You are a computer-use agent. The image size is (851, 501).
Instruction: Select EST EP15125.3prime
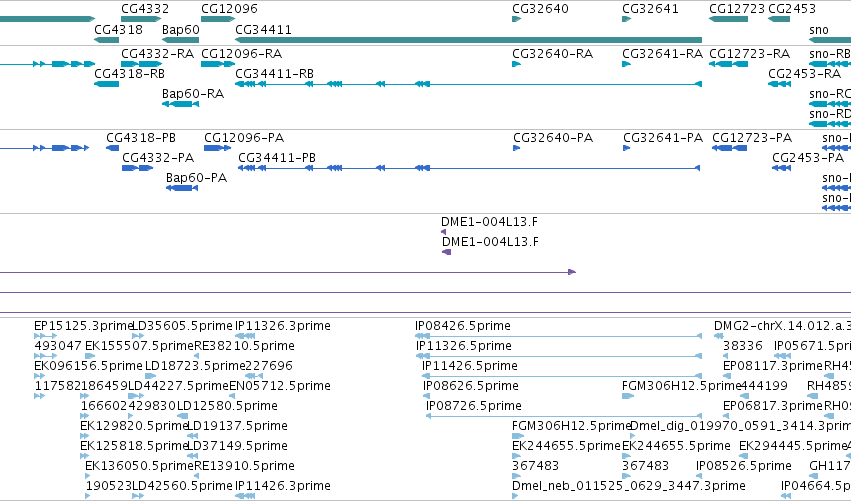coord(84,326)
